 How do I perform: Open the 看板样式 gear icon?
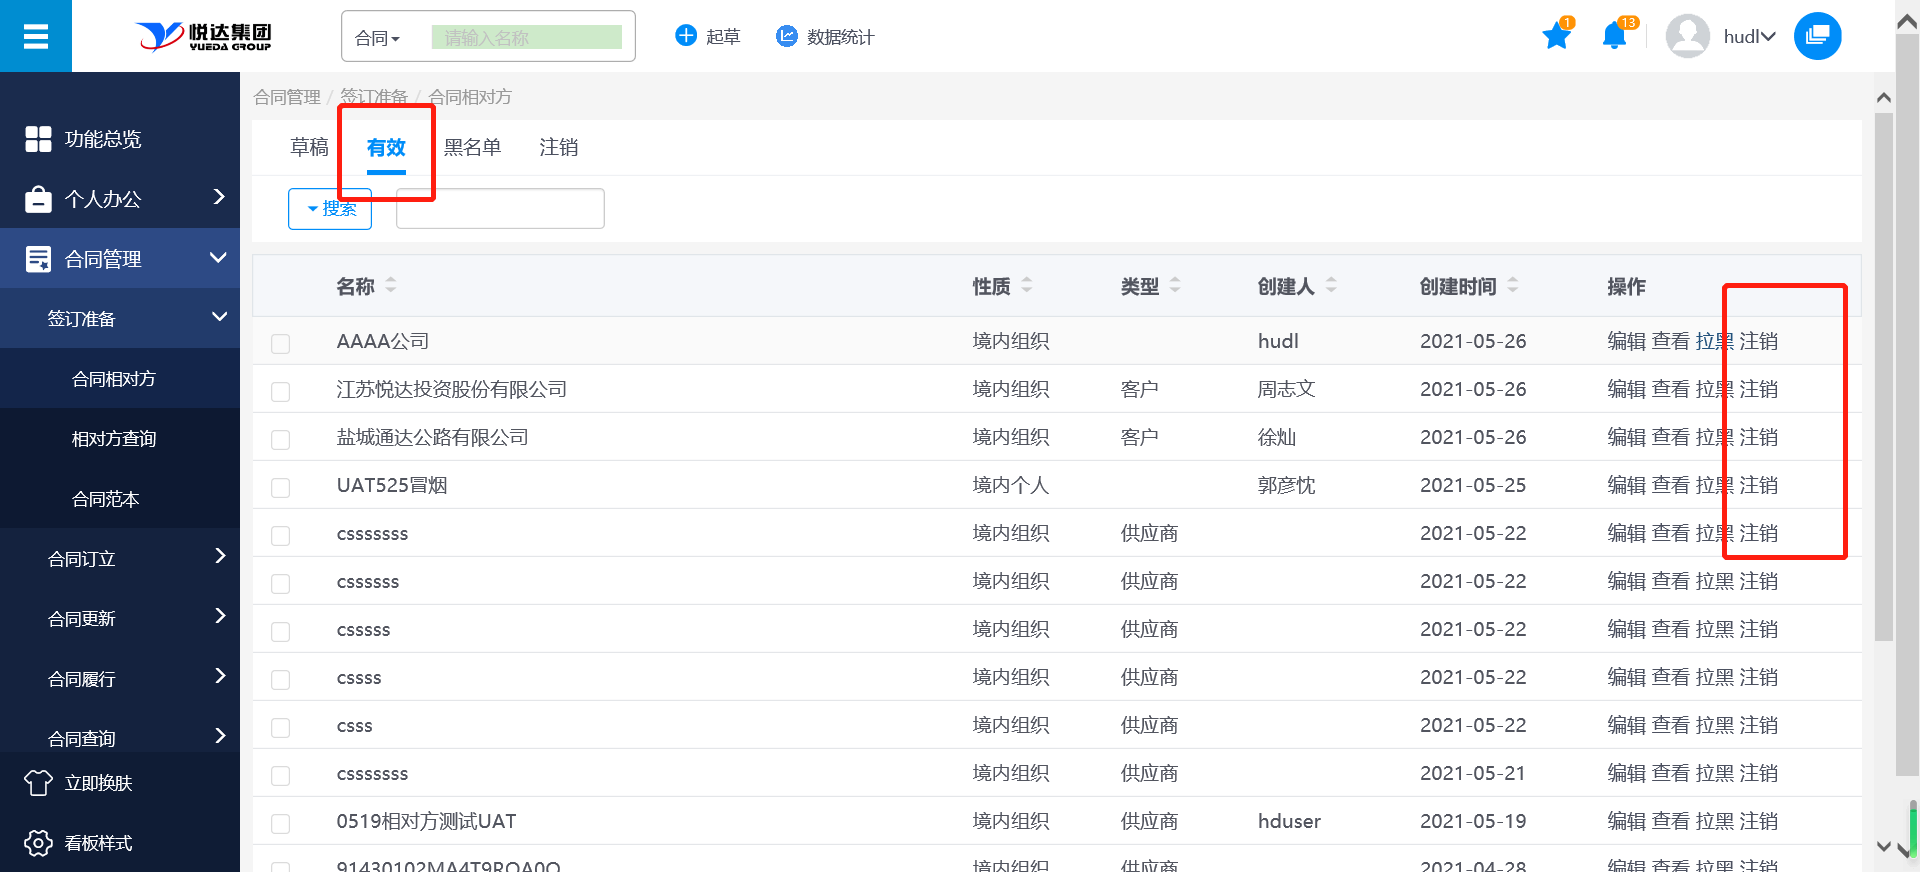pos(38,843)
